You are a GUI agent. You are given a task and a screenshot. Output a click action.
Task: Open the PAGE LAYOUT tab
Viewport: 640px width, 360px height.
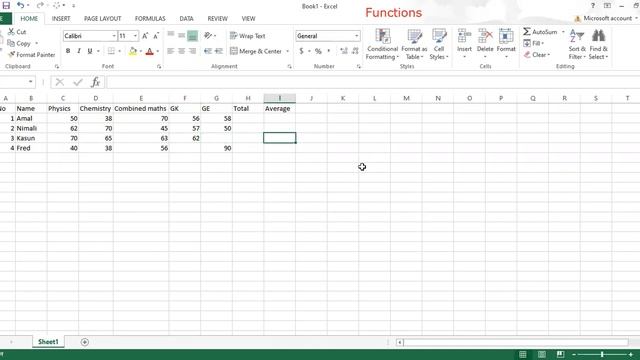tap(102, 18)
